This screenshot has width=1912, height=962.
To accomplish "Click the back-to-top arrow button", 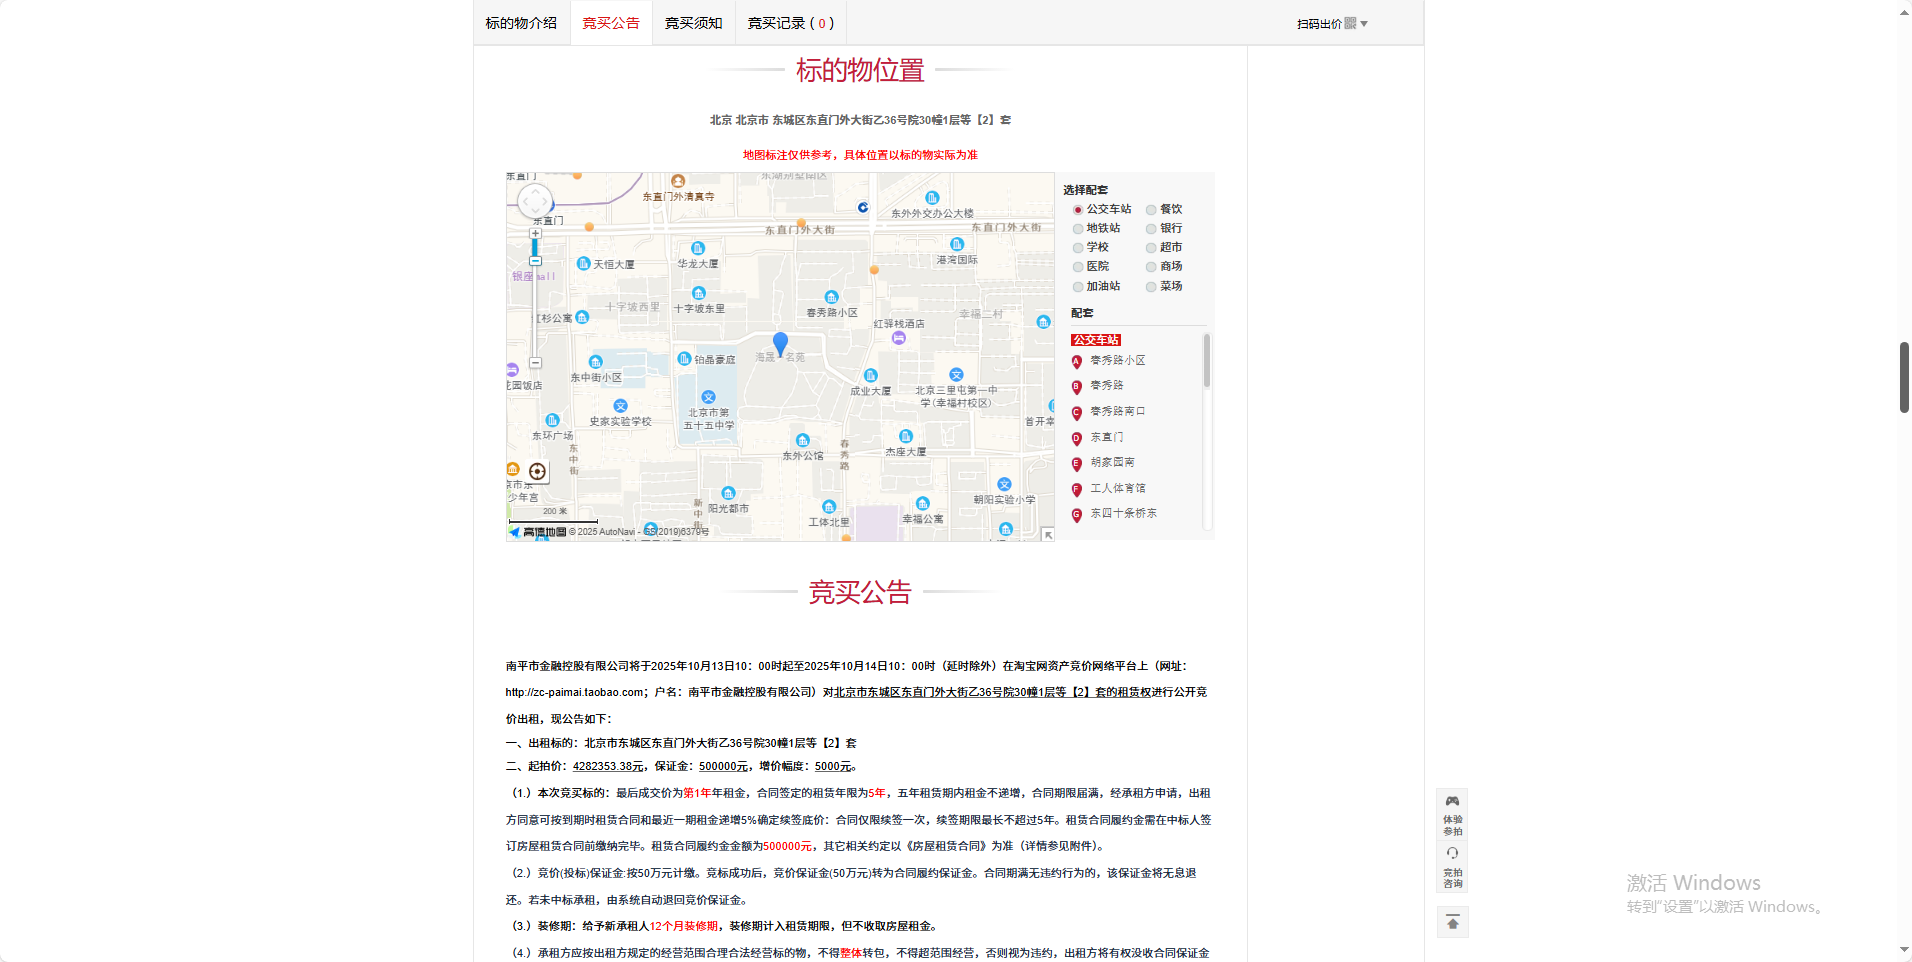I will pos(1452,922).
